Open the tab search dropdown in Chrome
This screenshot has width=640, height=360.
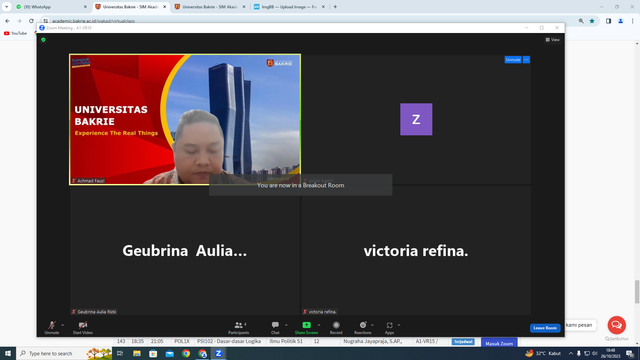coord(7,7)
